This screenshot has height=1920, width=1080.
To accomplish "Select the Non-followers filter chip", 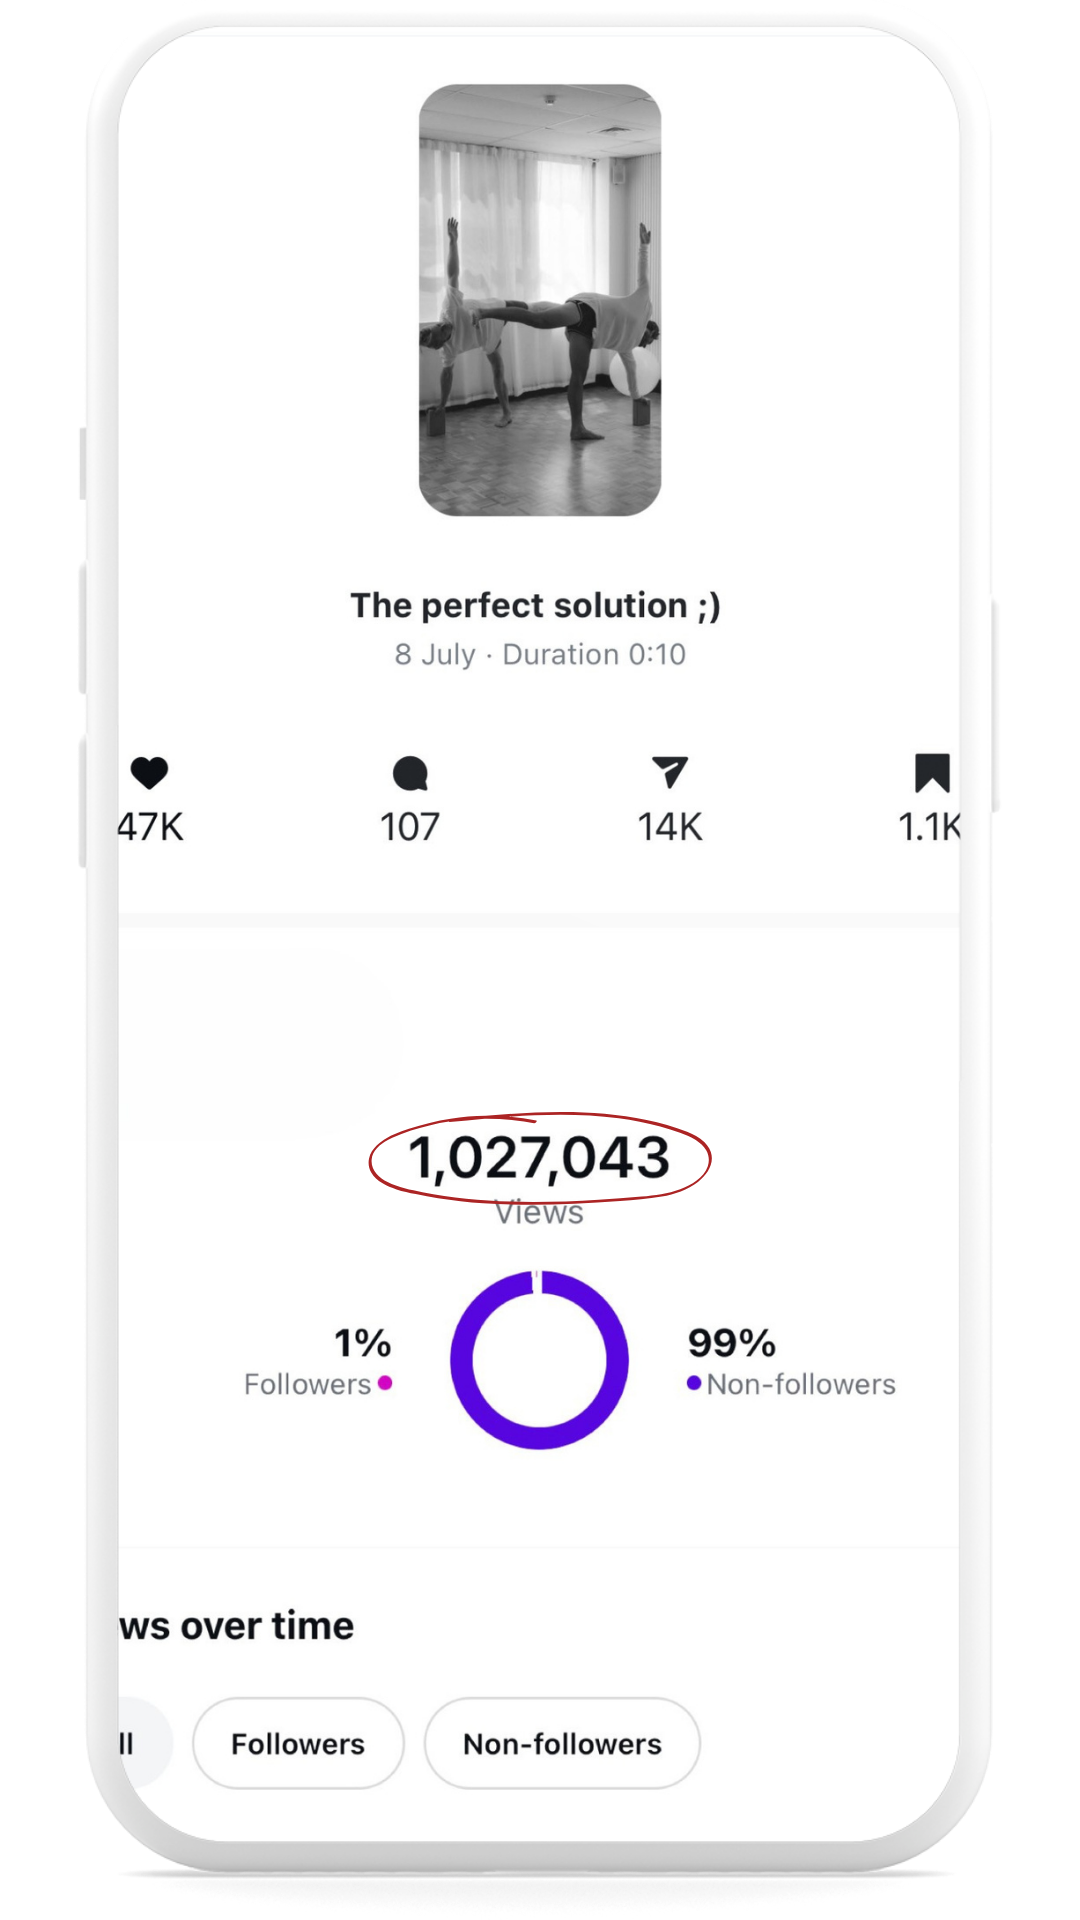I will pos(562,1743).
